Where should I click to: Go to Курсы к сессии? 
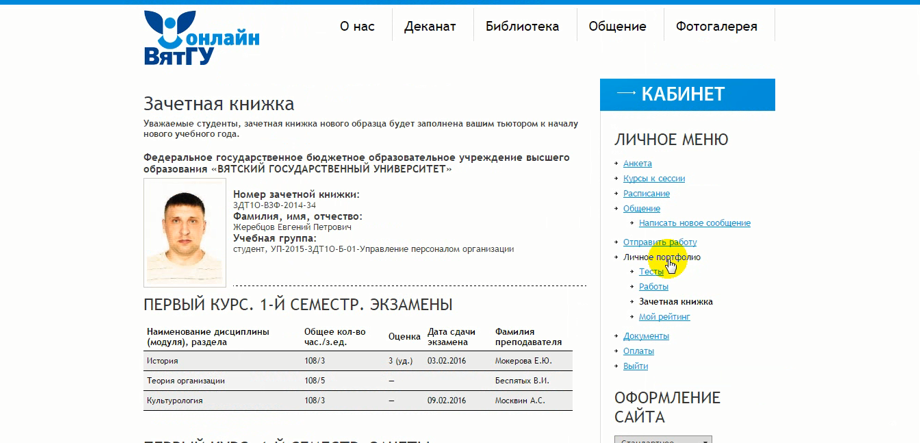point(654,178)
